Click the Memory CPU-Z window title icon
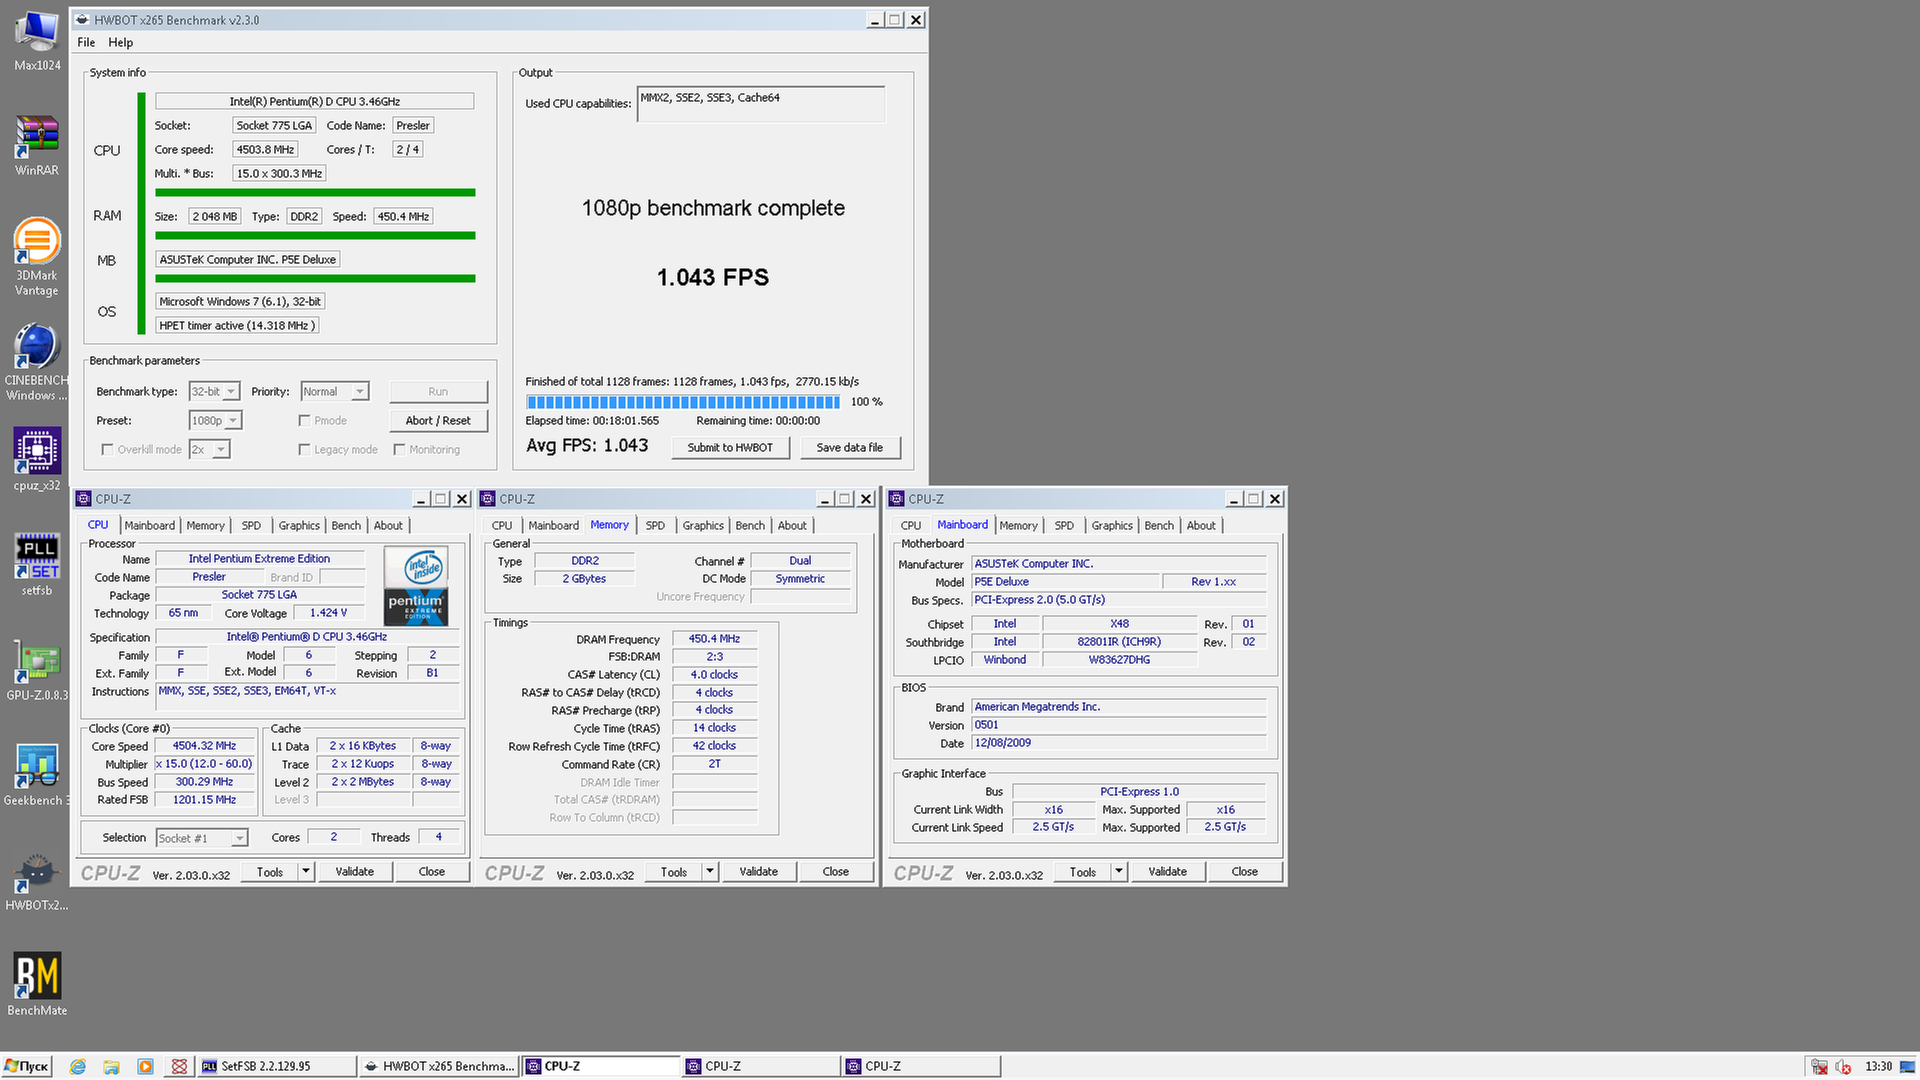The width and height of the screenshot is (1920, 1080). (488, 499)
